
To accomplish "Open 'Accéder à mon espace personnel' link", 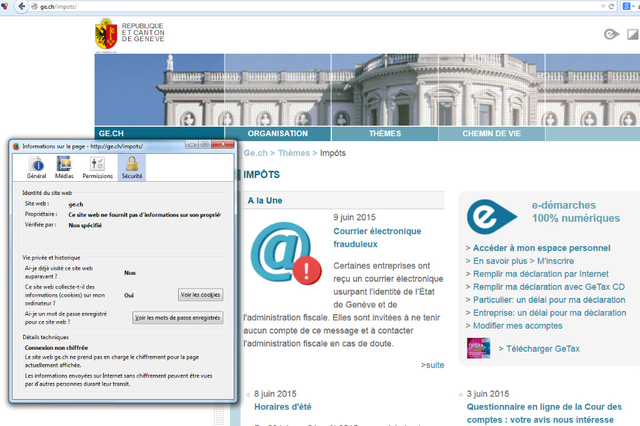I will (541, 248).
